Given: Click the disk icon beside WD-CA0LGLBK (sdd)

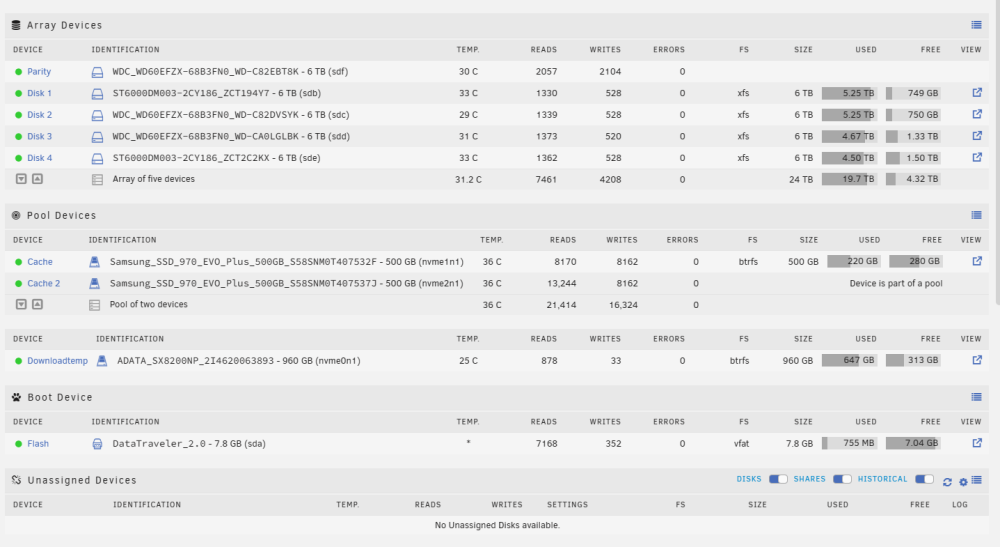Looking at the screenshot, I should point(97,137).
